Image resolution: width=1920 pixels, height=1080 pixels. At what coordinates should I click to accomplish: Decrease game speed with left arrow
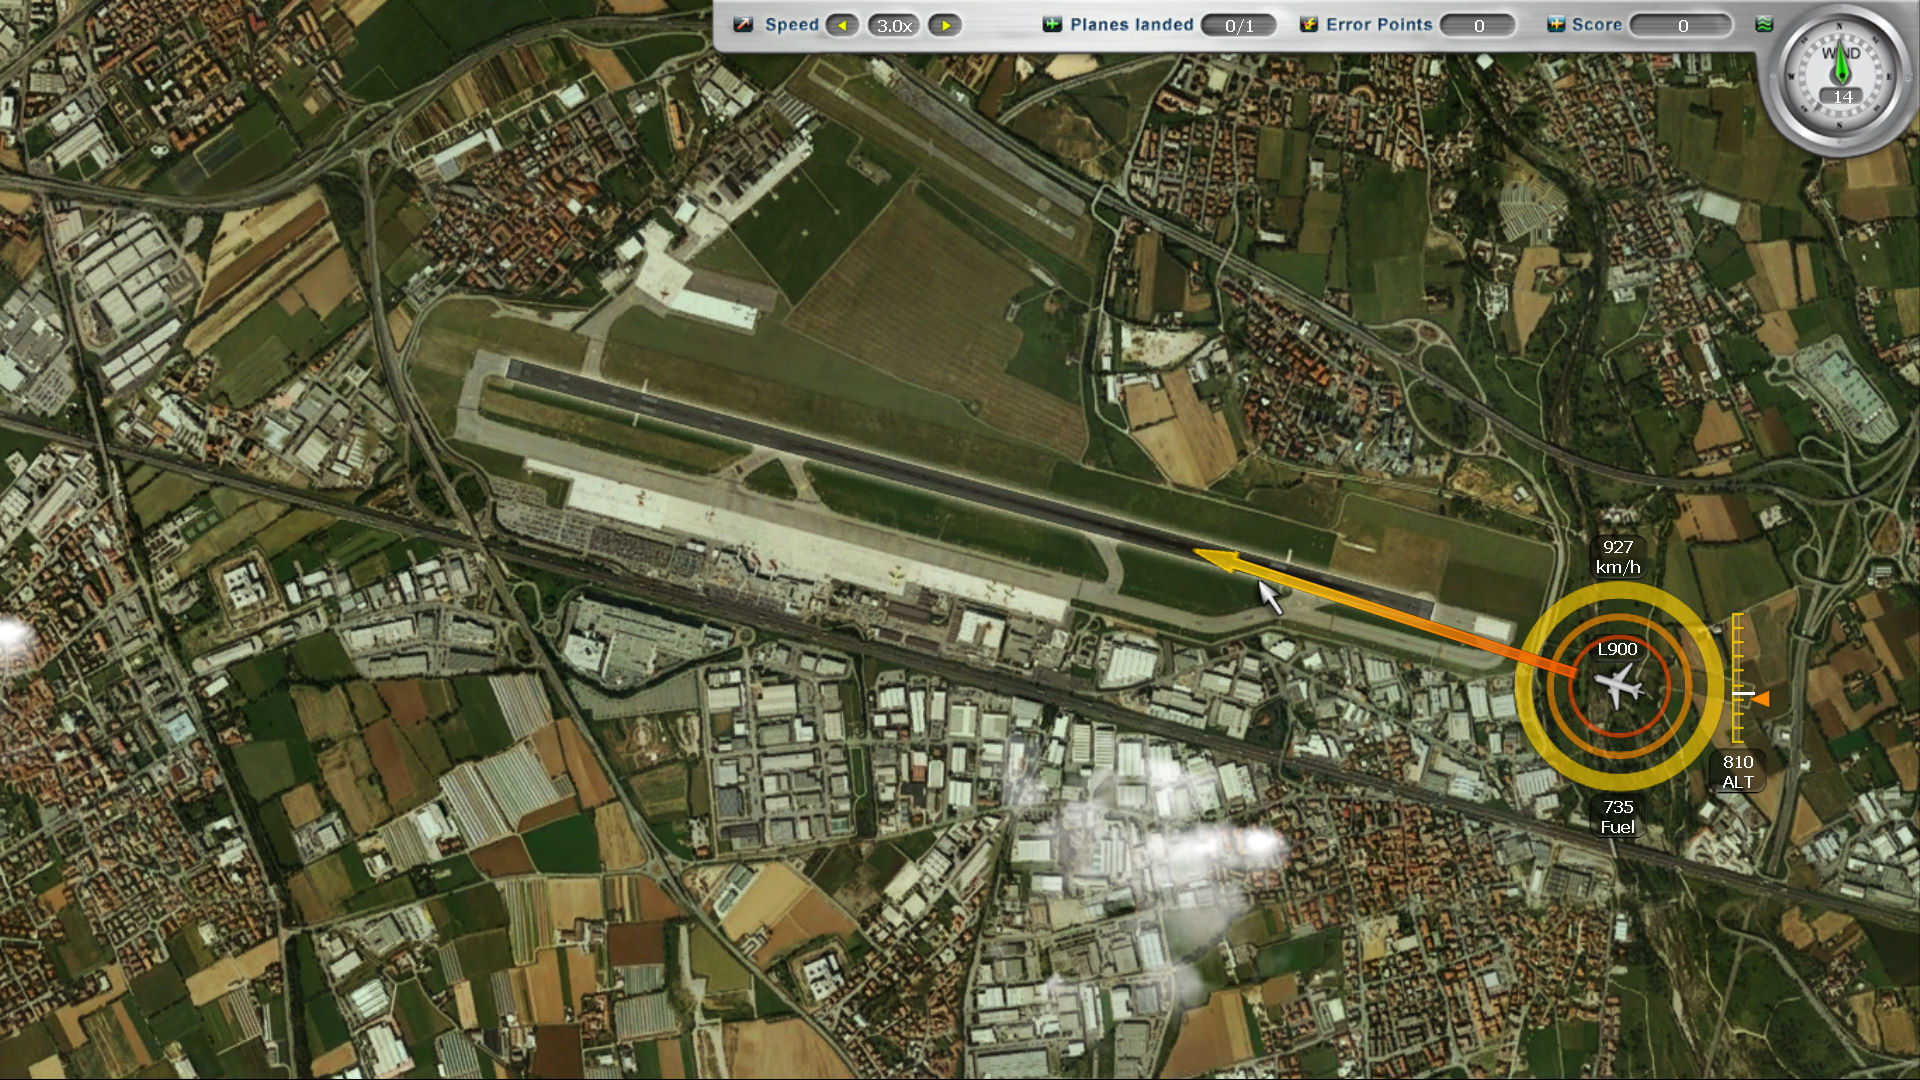[x=842, y=25]
